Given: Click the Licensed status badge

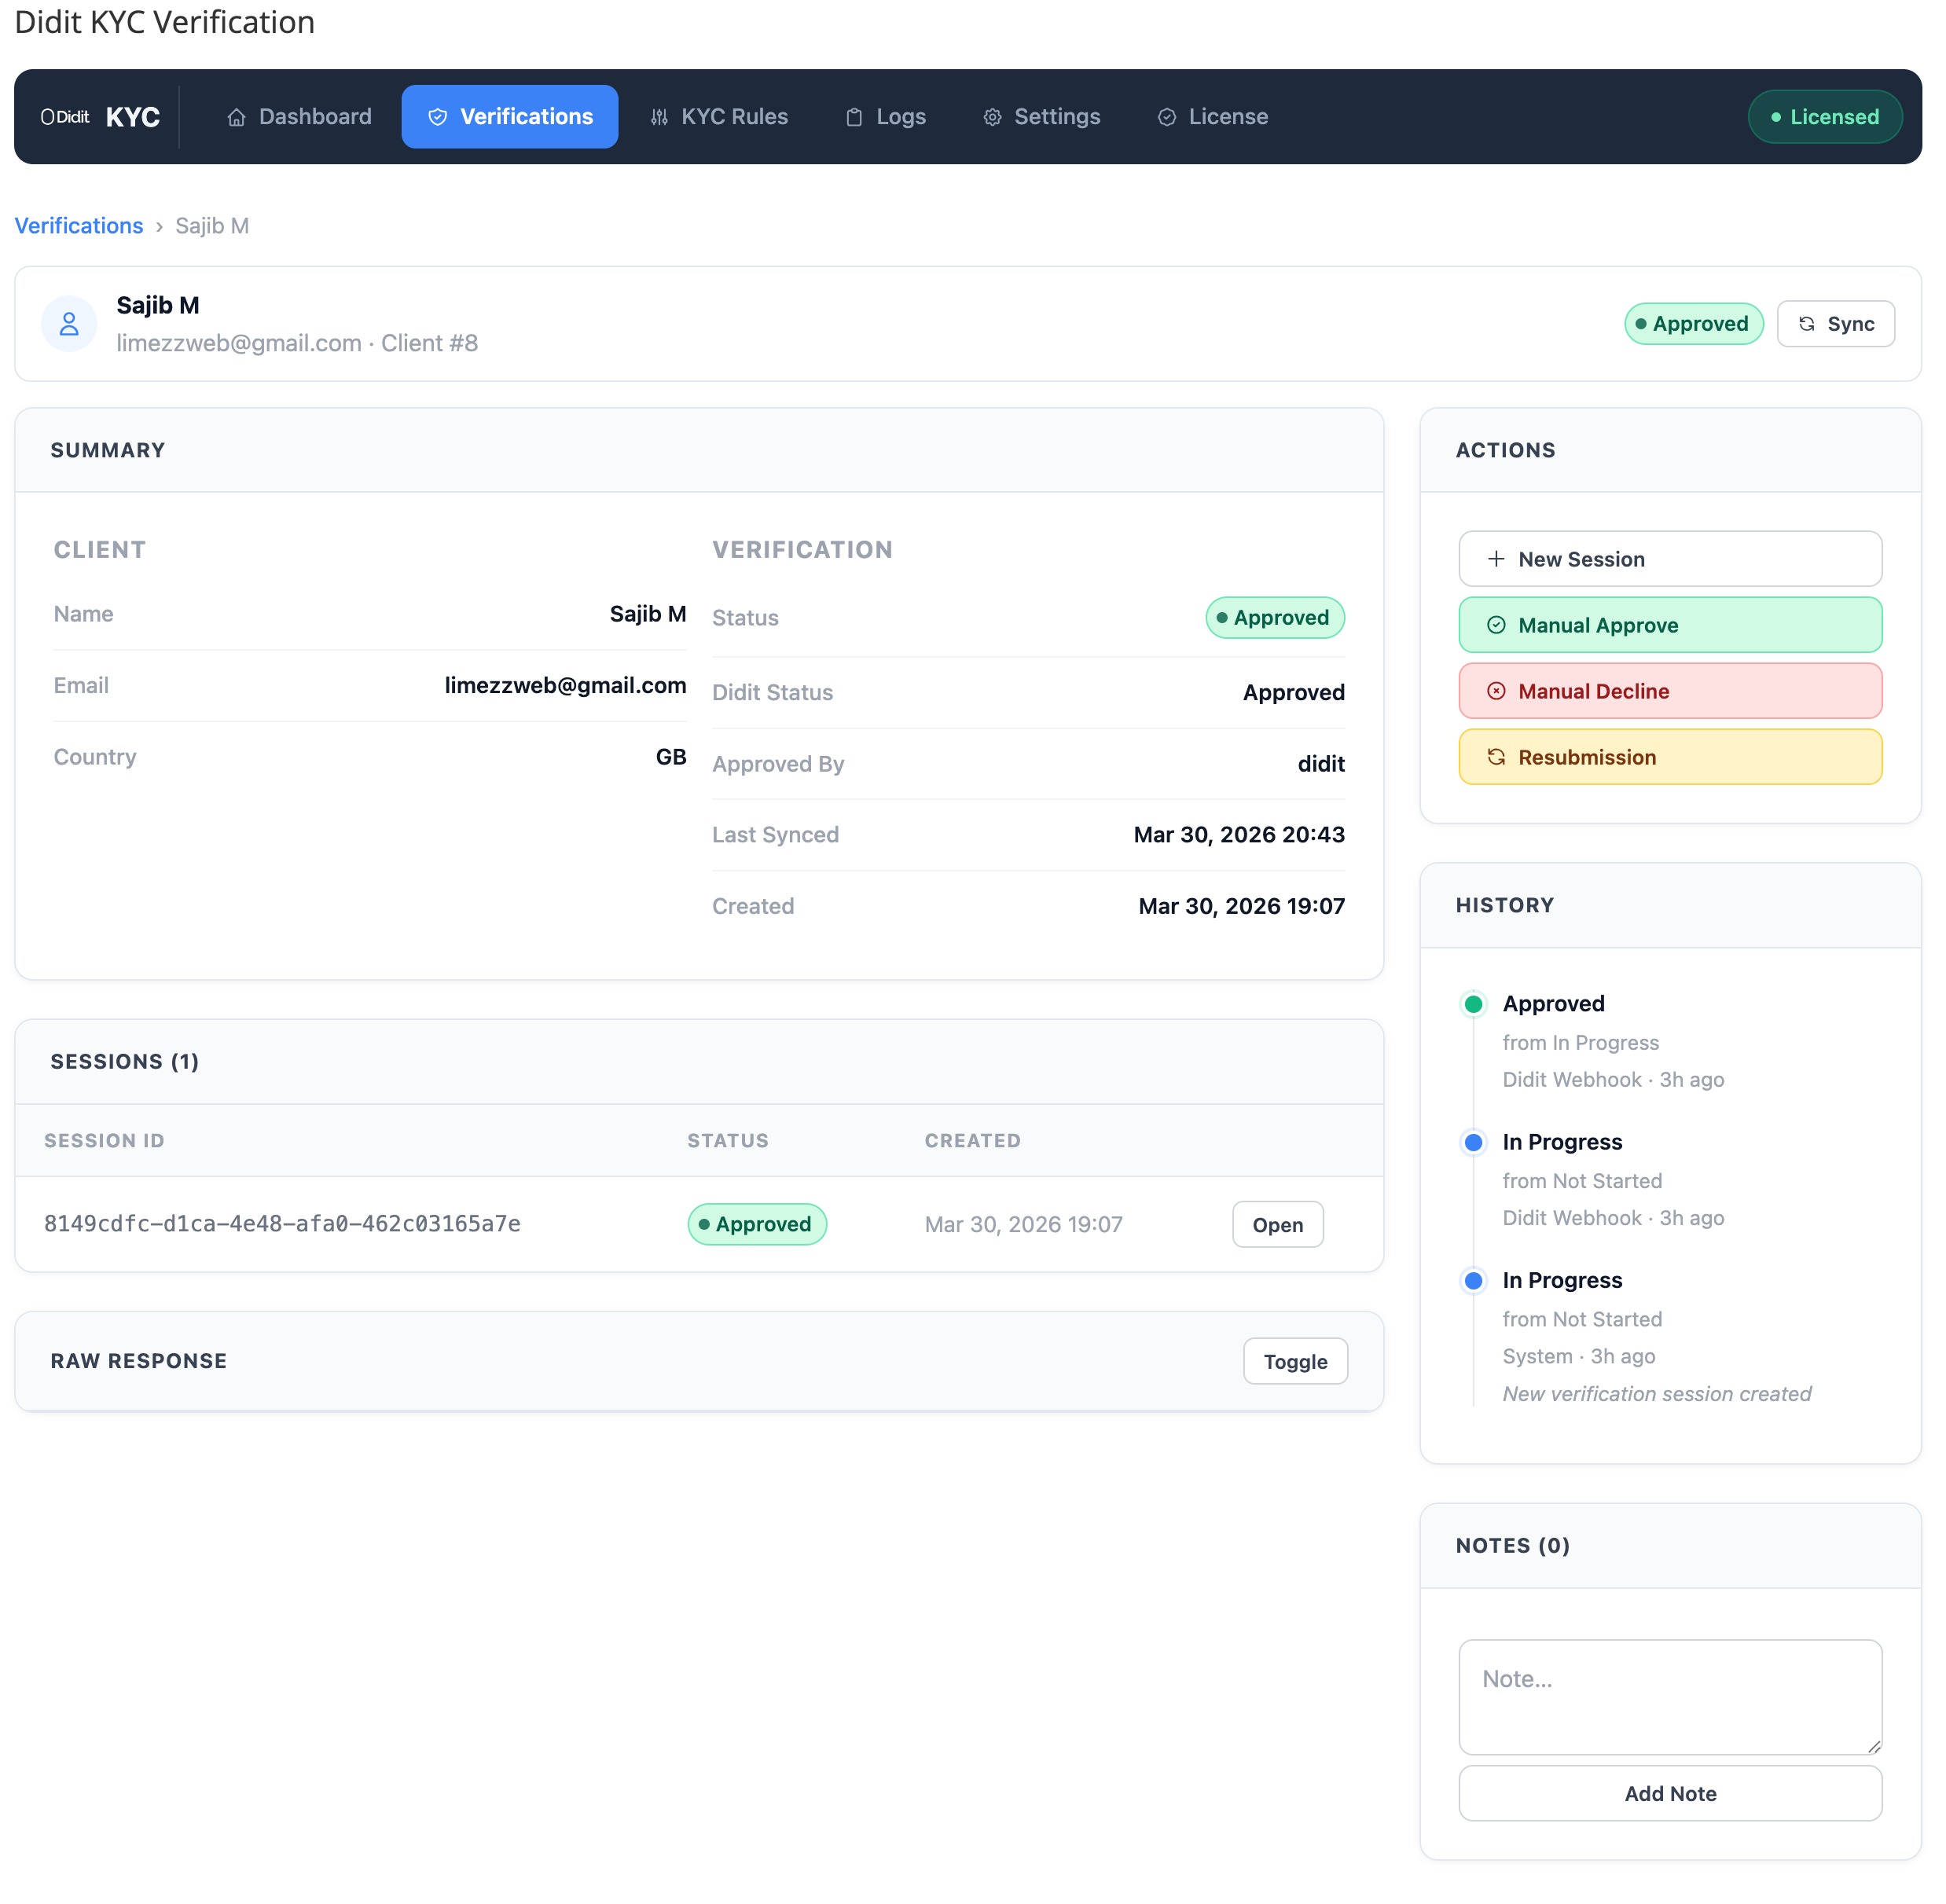Looking at the screenshot, I should 1825,116.
